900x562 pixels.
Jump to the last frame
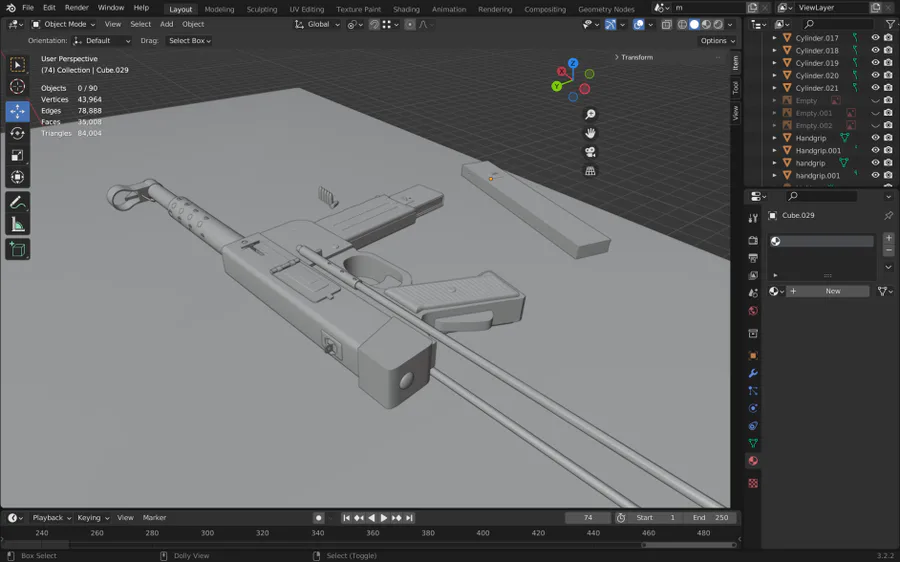(x=409, y=517)
